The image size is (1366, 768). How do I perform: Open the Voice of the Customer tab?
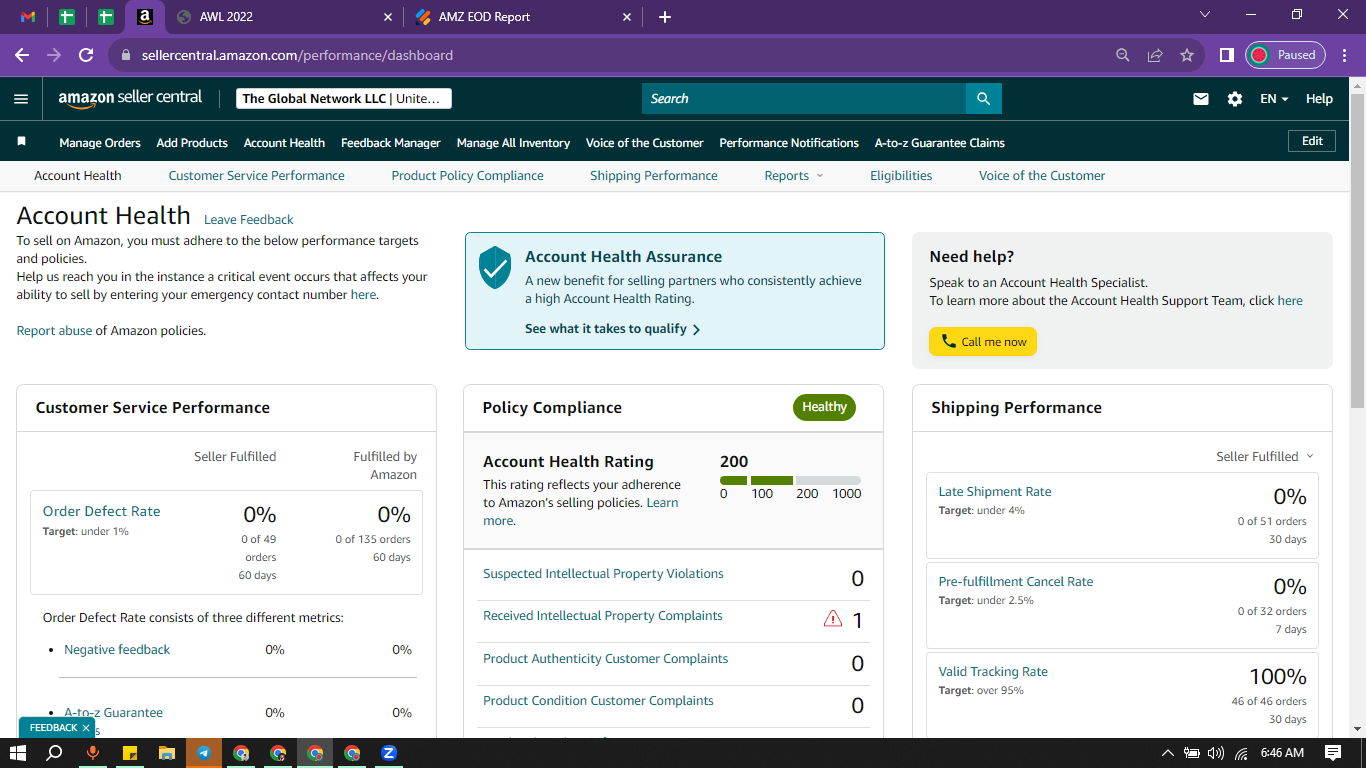[x=1042, y=175]
